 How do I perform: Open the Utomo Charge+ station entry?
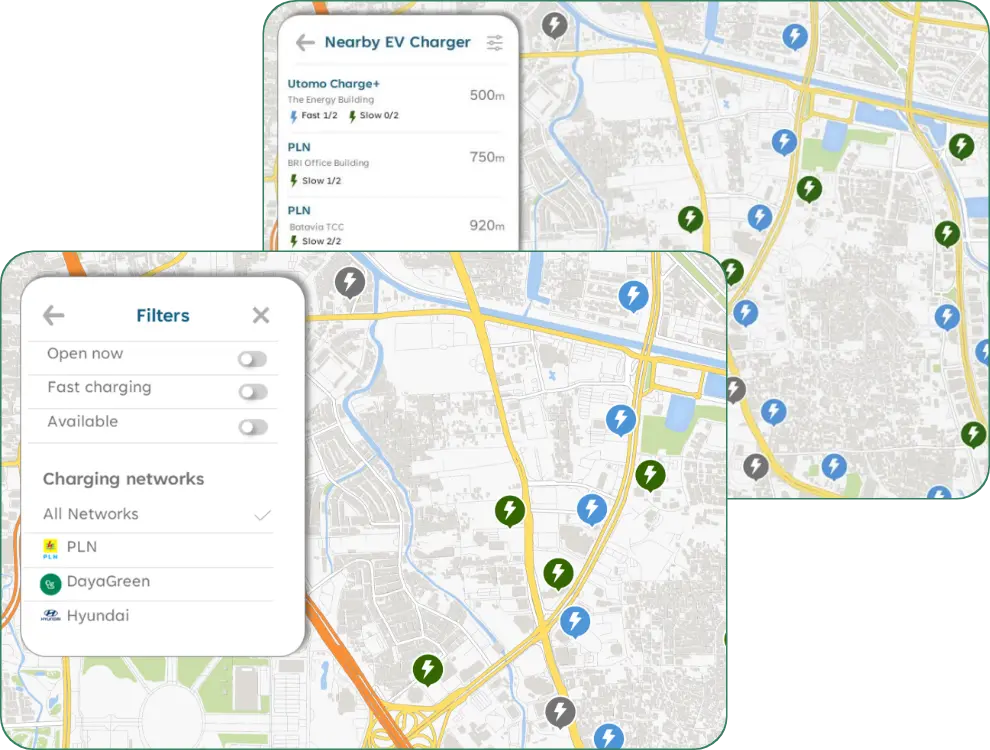tap(396, 100)
